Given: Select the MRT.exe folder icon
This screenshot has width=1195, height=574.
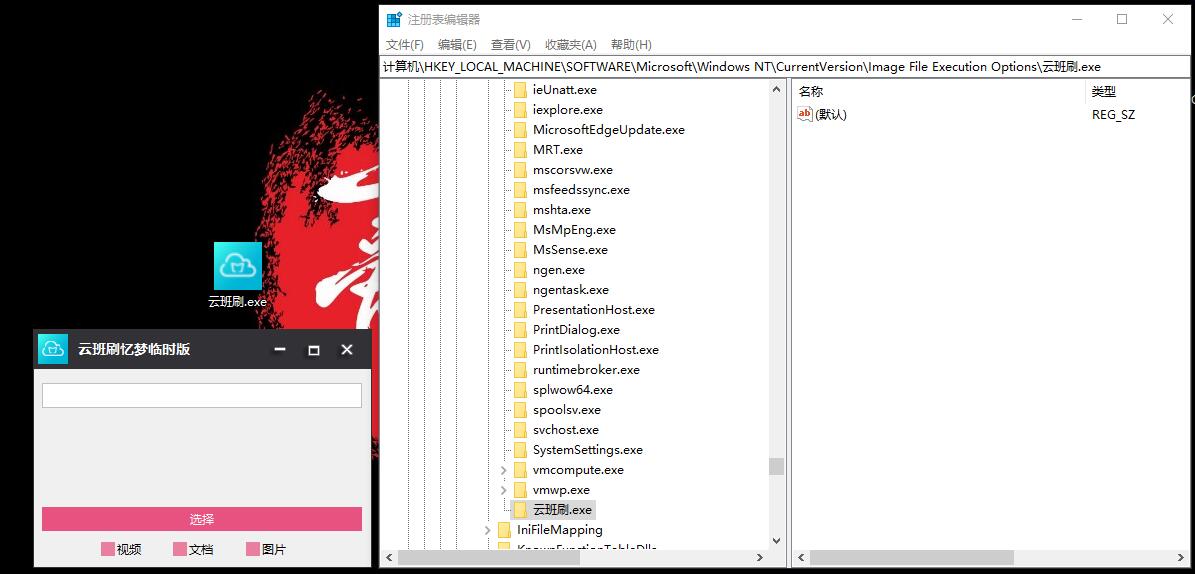Looking at the screenshot, I should [520, 149].
